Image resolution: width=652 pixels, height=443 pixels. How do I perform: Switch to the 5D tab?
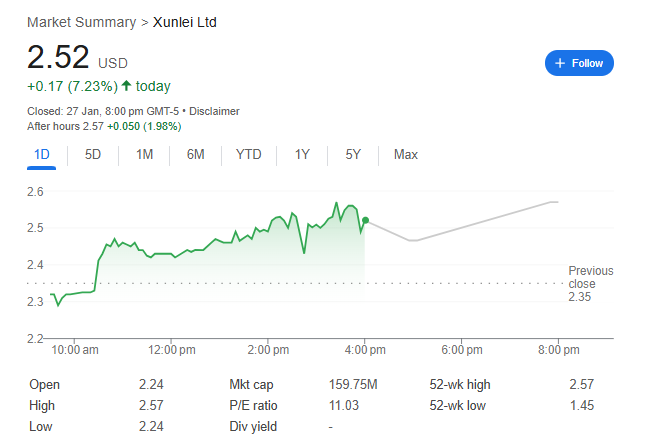click(93, 154)
